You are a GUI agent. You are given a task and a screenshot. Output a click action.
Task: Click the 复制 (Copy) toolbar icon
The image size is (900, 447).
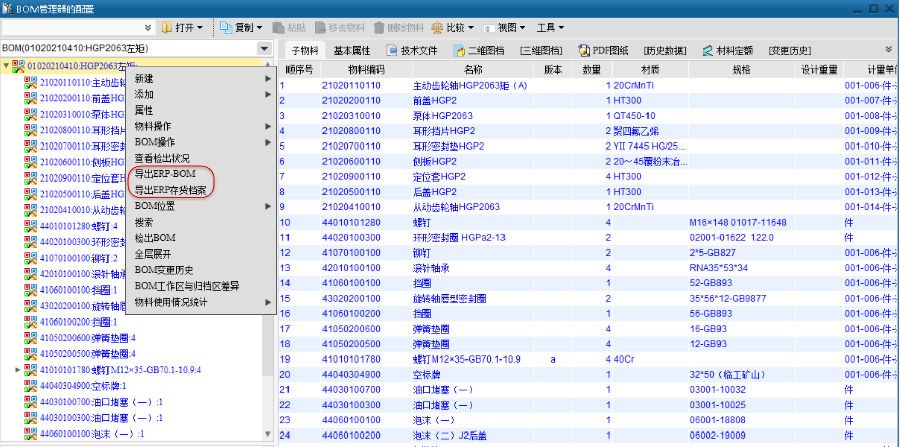click(x=224, y=27)
